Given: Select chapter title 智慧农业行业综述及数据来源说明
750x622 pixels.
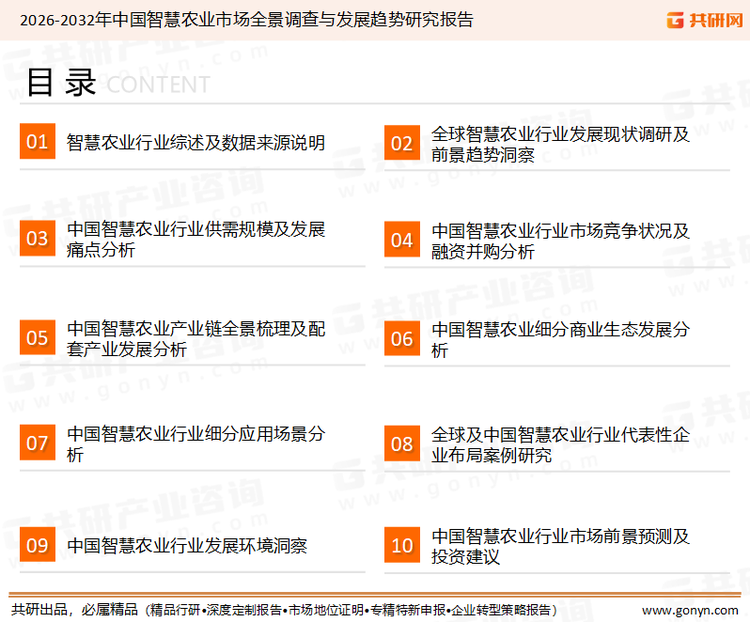Looking at the screenshot, I should coord(196,142).
